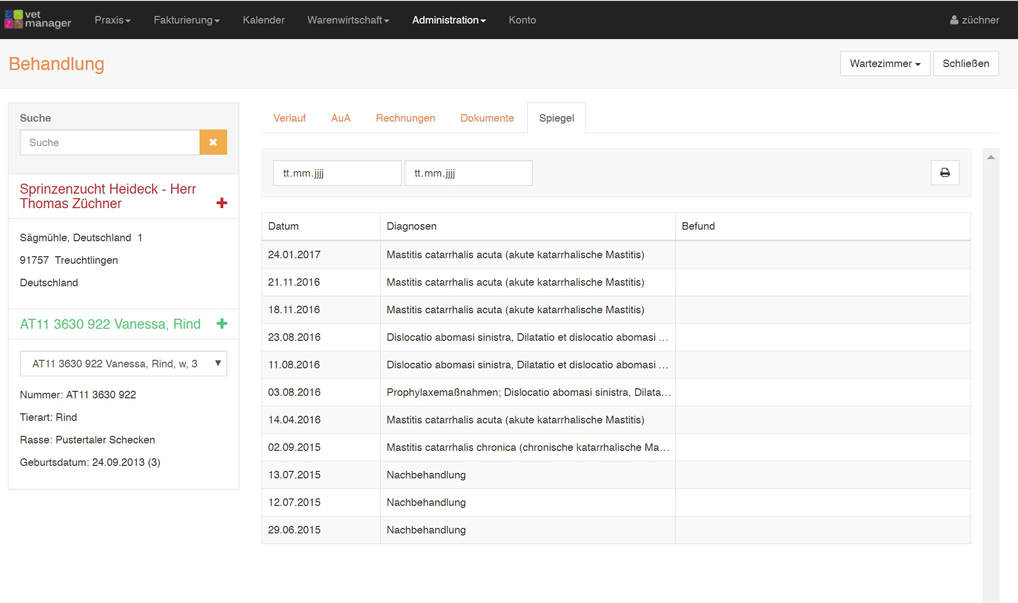This screenshot has height=603, width=1018.
Task: Switch to the Rechnungen tab
Action: (x=405, y=118)
